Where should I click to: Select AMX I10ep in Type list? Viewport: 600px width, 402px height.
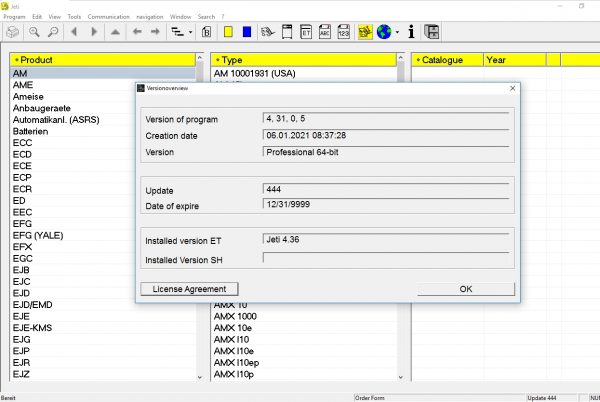tap(236, 363)
